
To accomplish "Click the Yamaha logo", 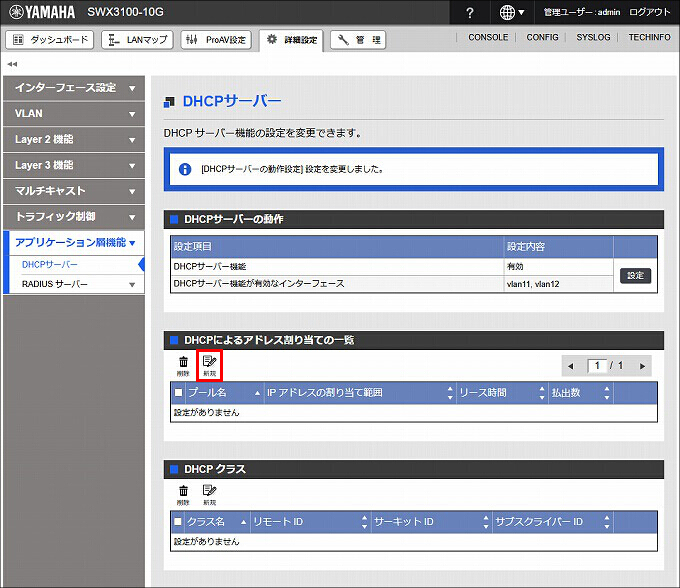I will click(x=42, y=12).
